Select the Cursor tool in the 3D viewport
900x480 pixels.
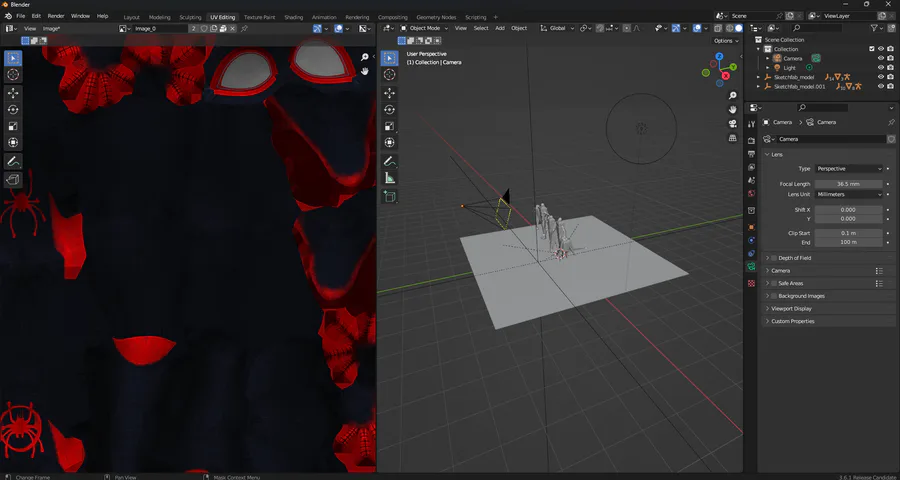(390, 75)
